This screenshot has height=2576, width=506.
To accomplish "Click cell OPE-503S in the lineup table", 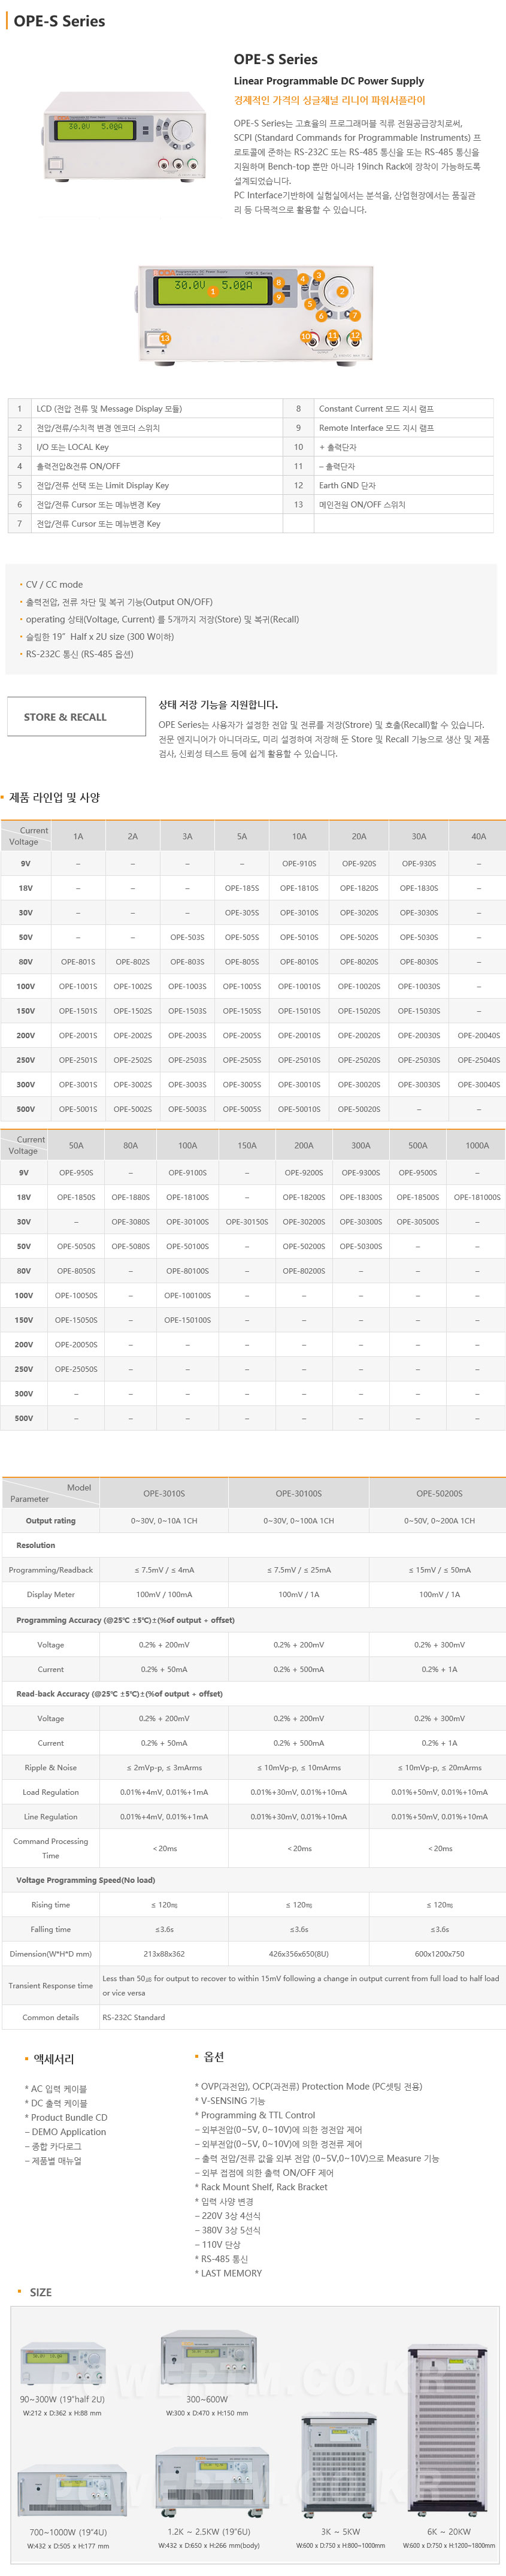I will 187,937.
